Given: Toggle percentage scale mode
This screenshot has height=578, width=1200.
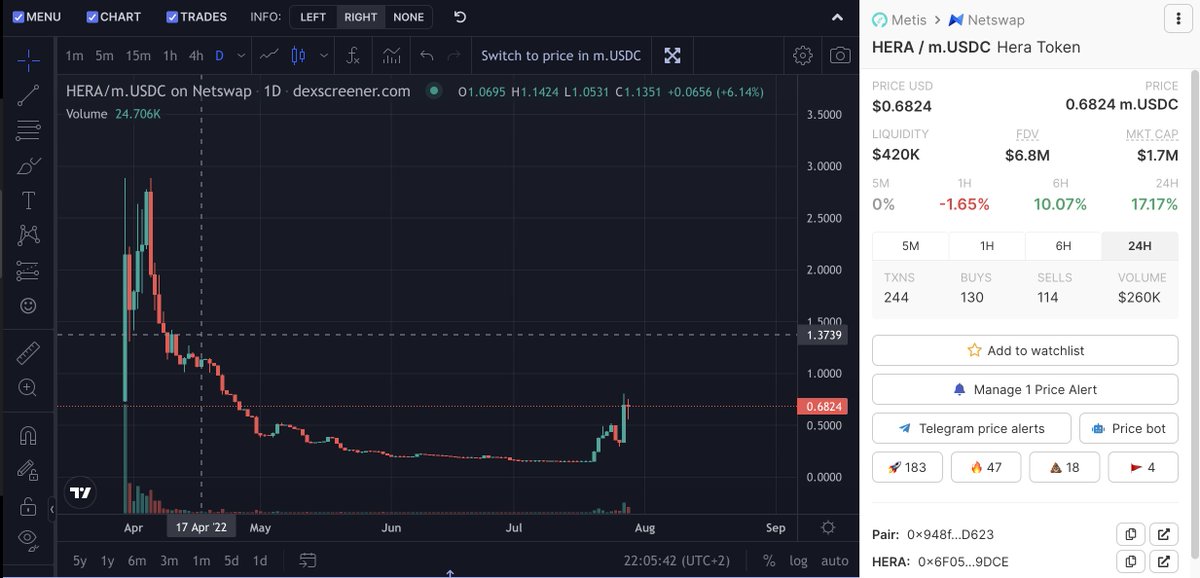Looking at the screenshot, I should click(x=769, y=561).
